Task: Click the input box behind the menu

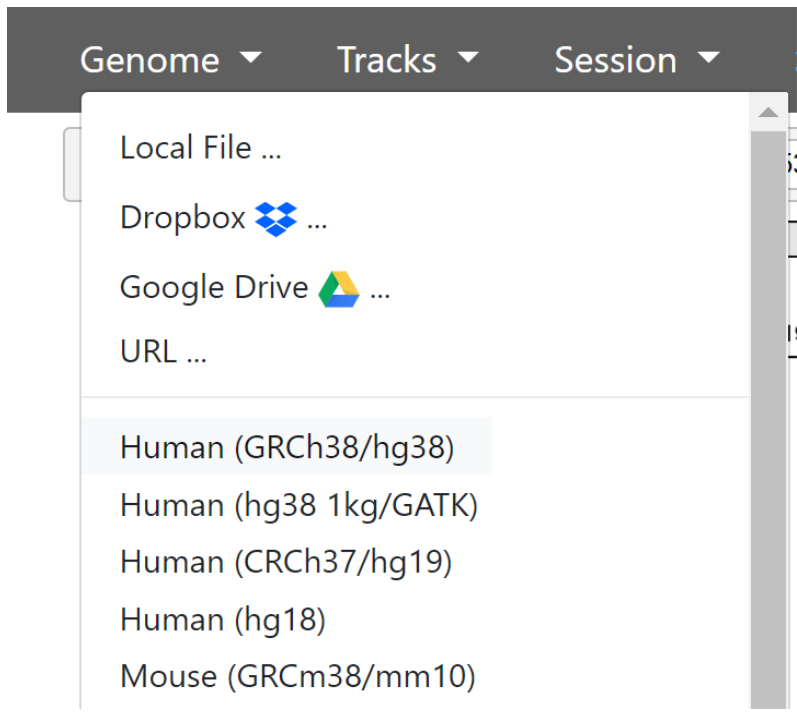Action: [x=72, y=164]
